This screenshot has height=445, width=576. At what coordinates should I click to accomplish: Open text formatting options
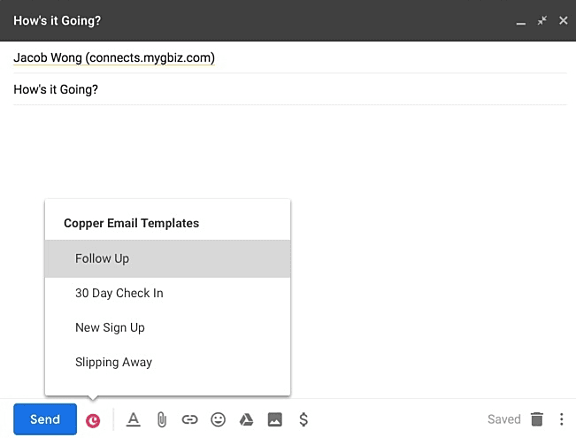pos(133,420)
